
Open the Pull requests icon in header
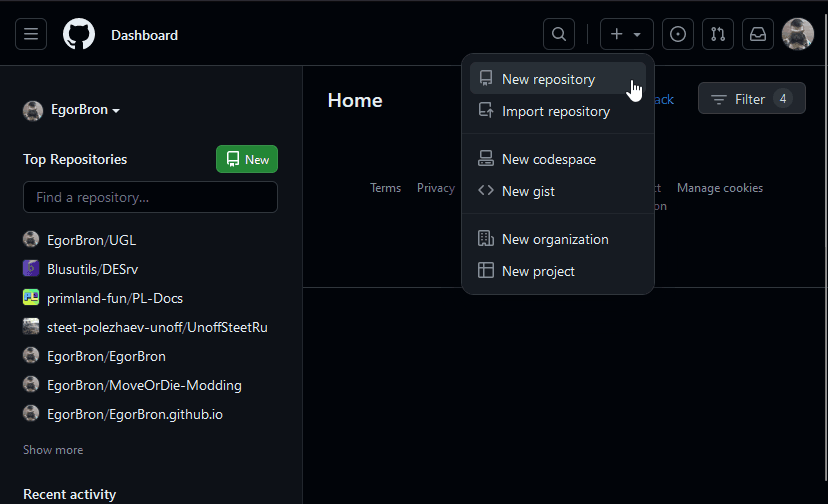click(x=717, y=34)
